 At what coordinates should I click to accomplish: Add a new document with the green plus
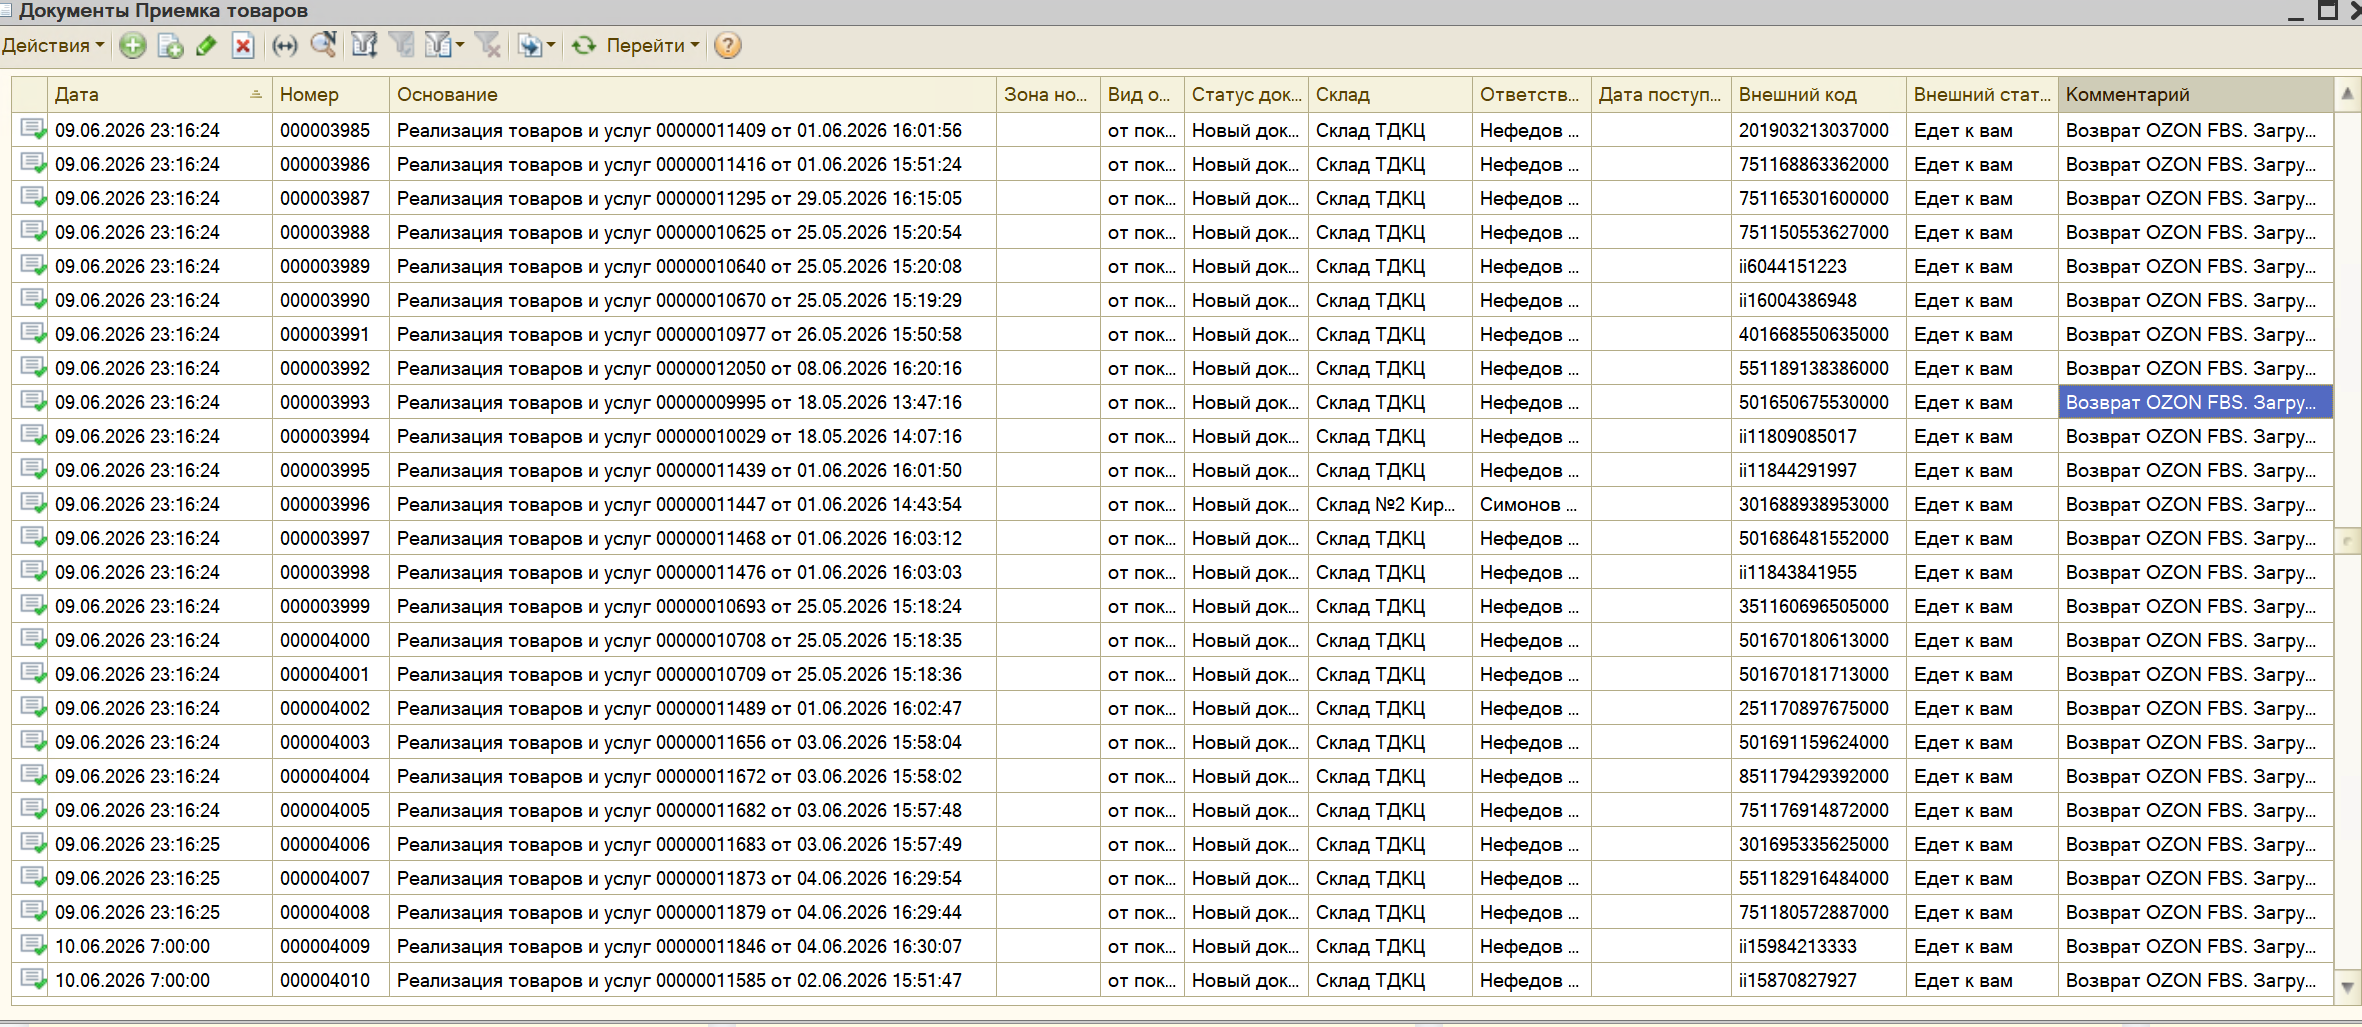(x=132, y=45)
